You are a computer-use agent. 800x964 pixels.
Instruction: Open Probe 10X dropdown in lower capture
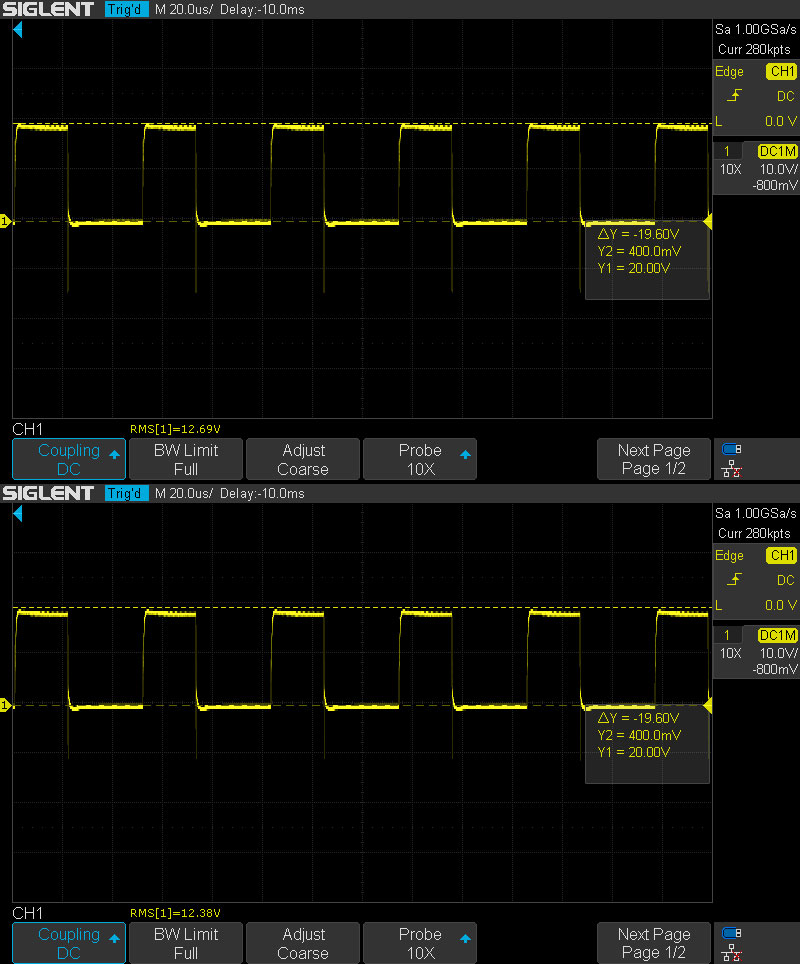(420, 943)
